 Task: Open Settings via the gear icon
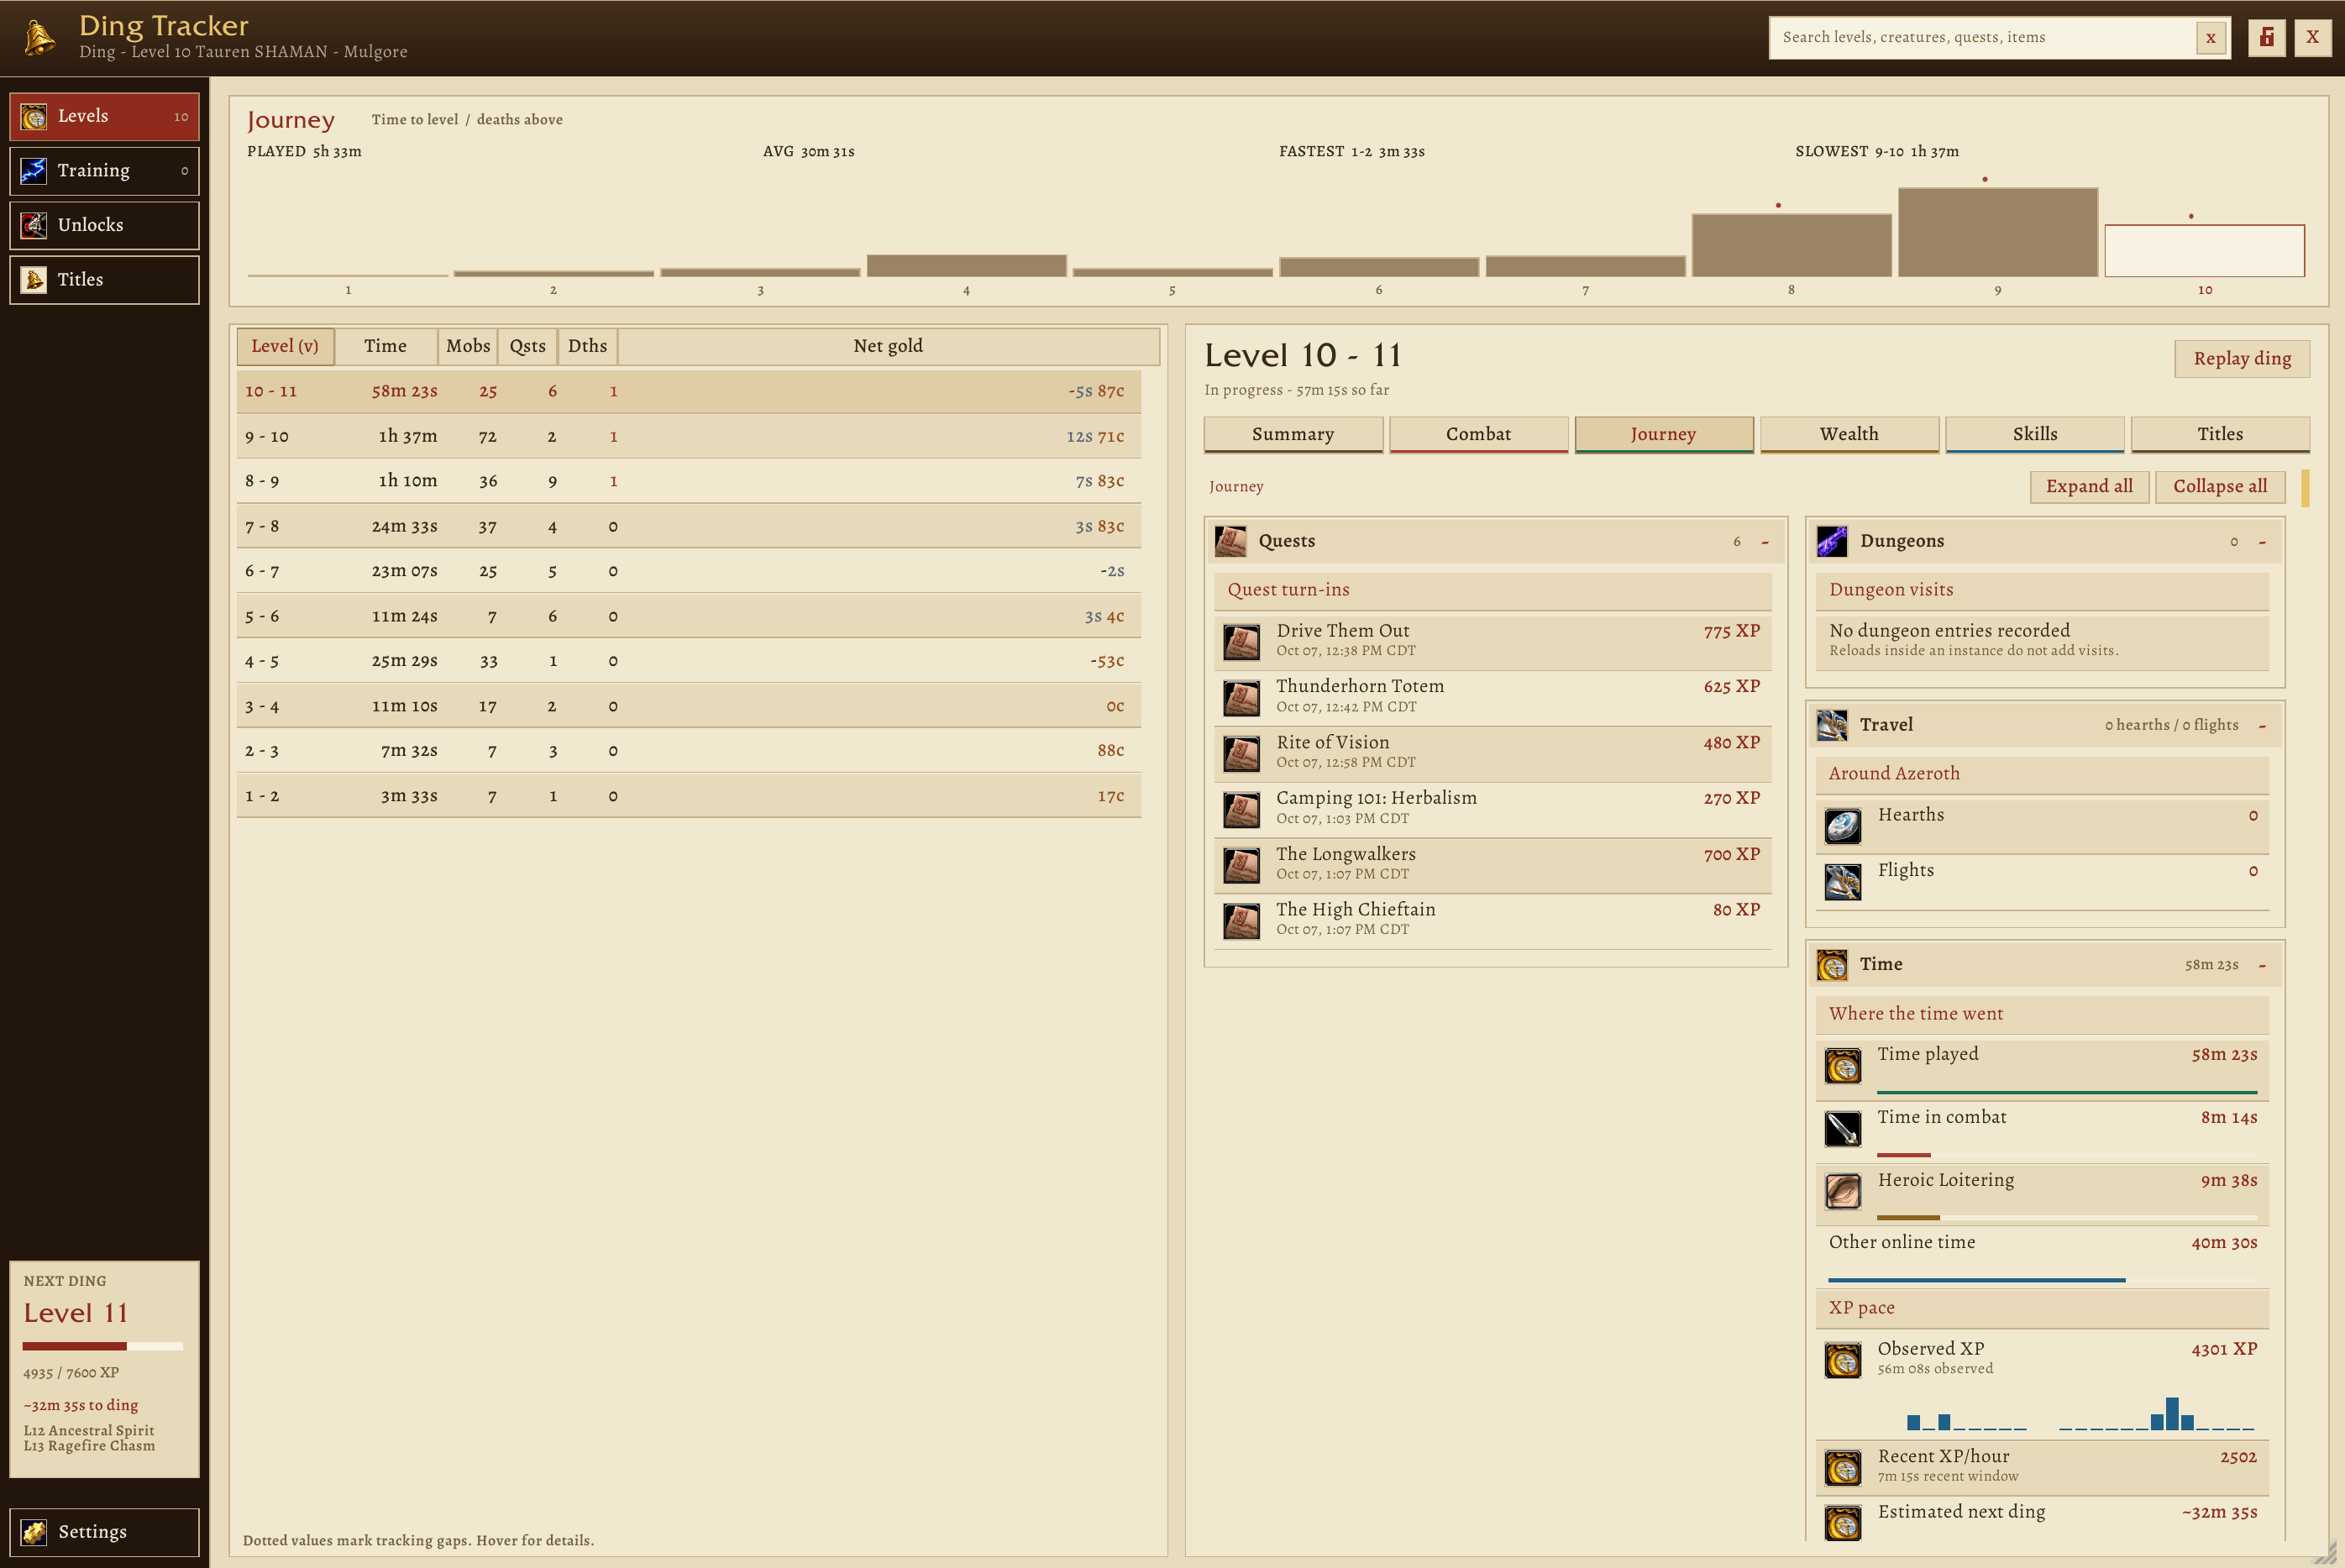[x=34, y=1532]
